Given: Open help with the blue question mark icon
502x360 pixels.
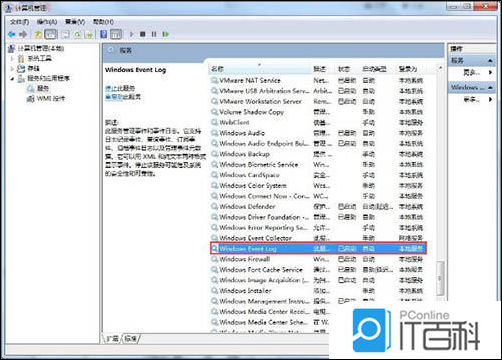Looking at the screenshot, I should [104, 34].
